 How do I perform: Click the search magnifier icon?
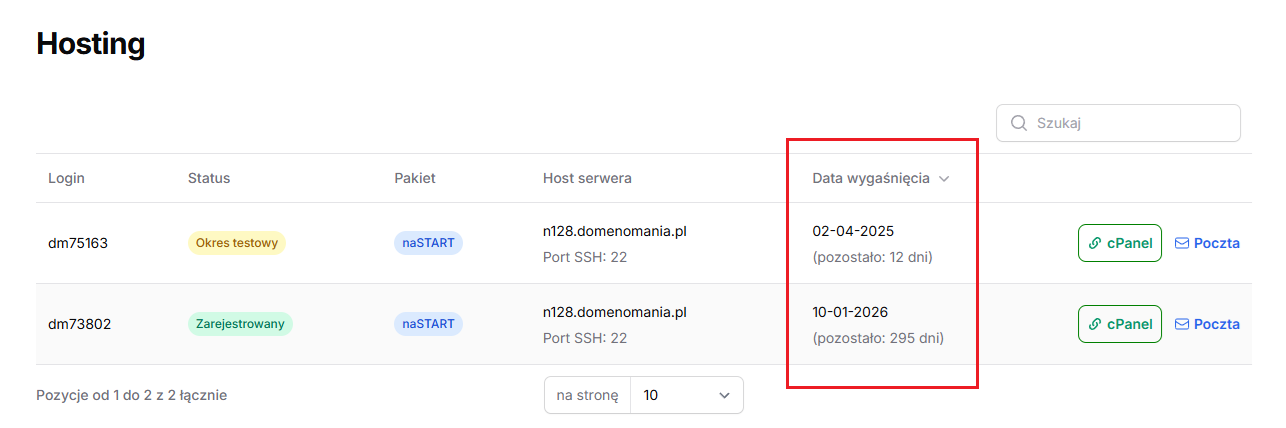[1019, 123]
